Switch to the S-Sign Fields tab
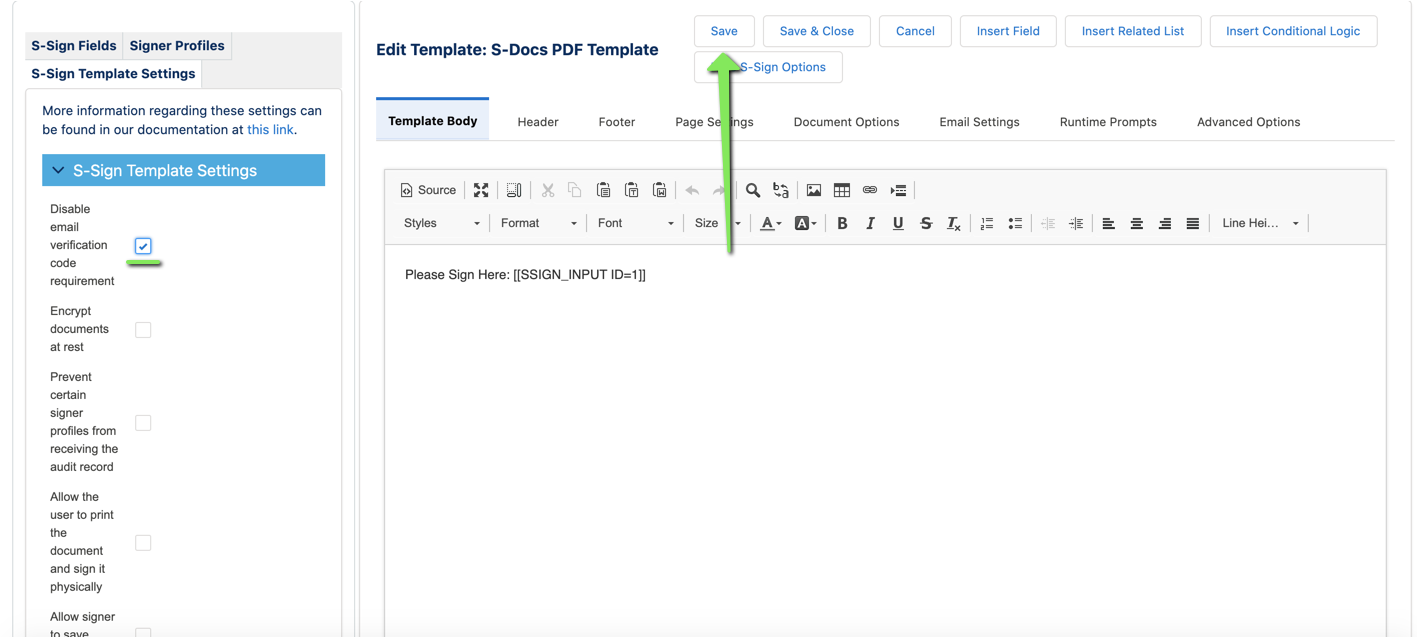Image resolution: width=1417 pixels, height=637 pixels. [x=74, y=46]
